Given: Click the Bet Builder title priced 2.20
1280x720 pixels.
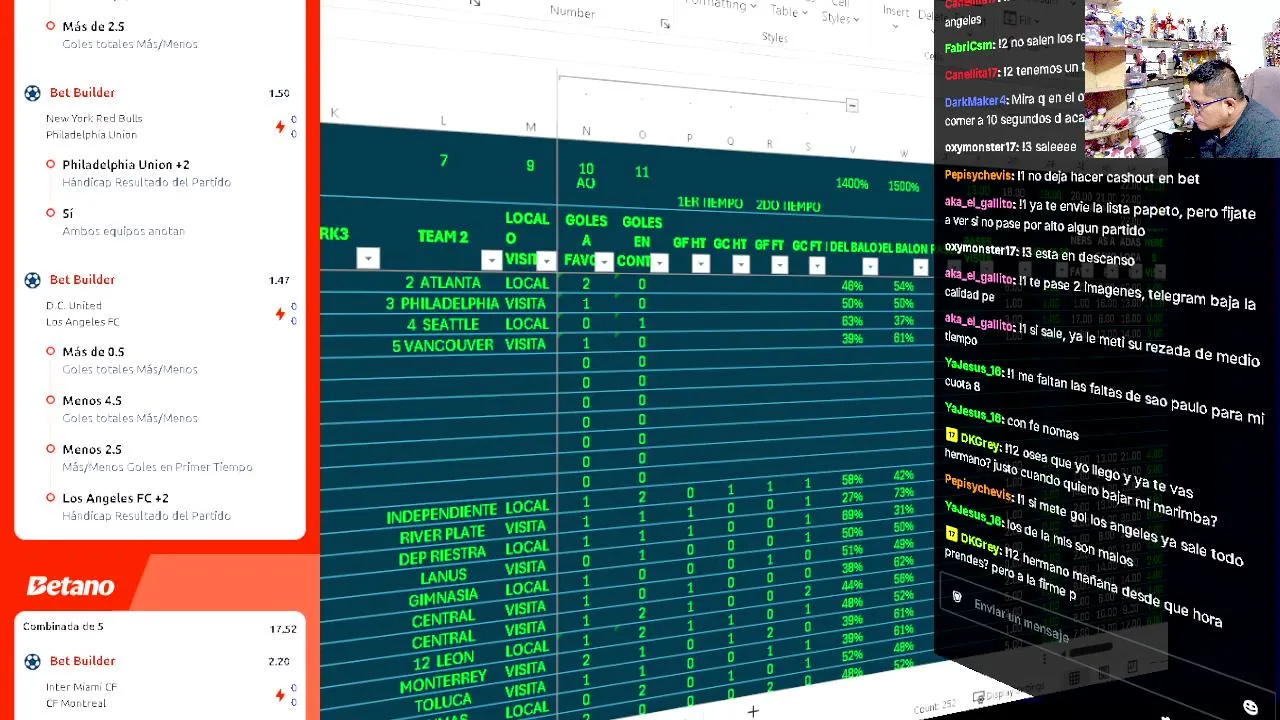Looking at the screenshot, I should [x=82, y=661].
